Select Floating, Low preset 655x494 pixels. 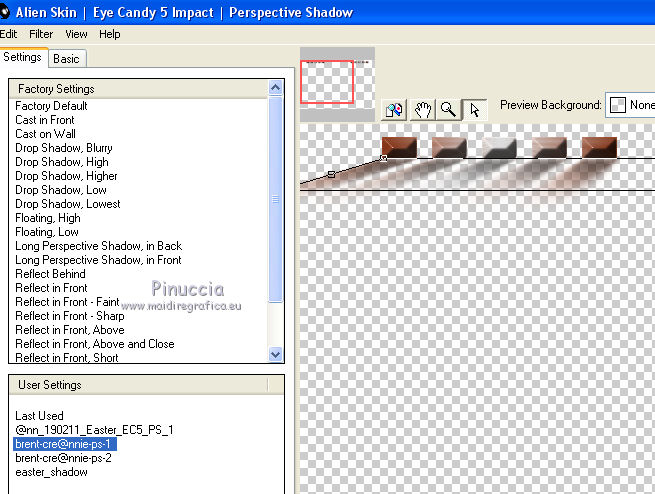47,232
